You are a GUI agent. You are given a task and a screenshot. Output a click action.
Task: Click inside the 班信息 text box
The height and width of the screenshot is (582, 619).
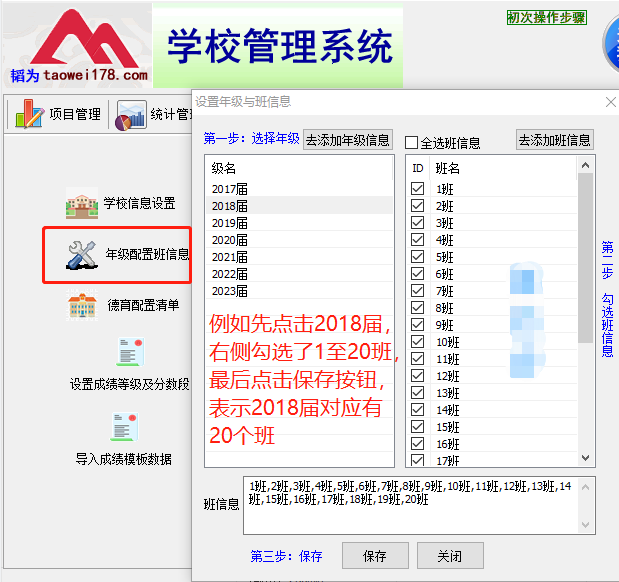(x=411, y=505)
